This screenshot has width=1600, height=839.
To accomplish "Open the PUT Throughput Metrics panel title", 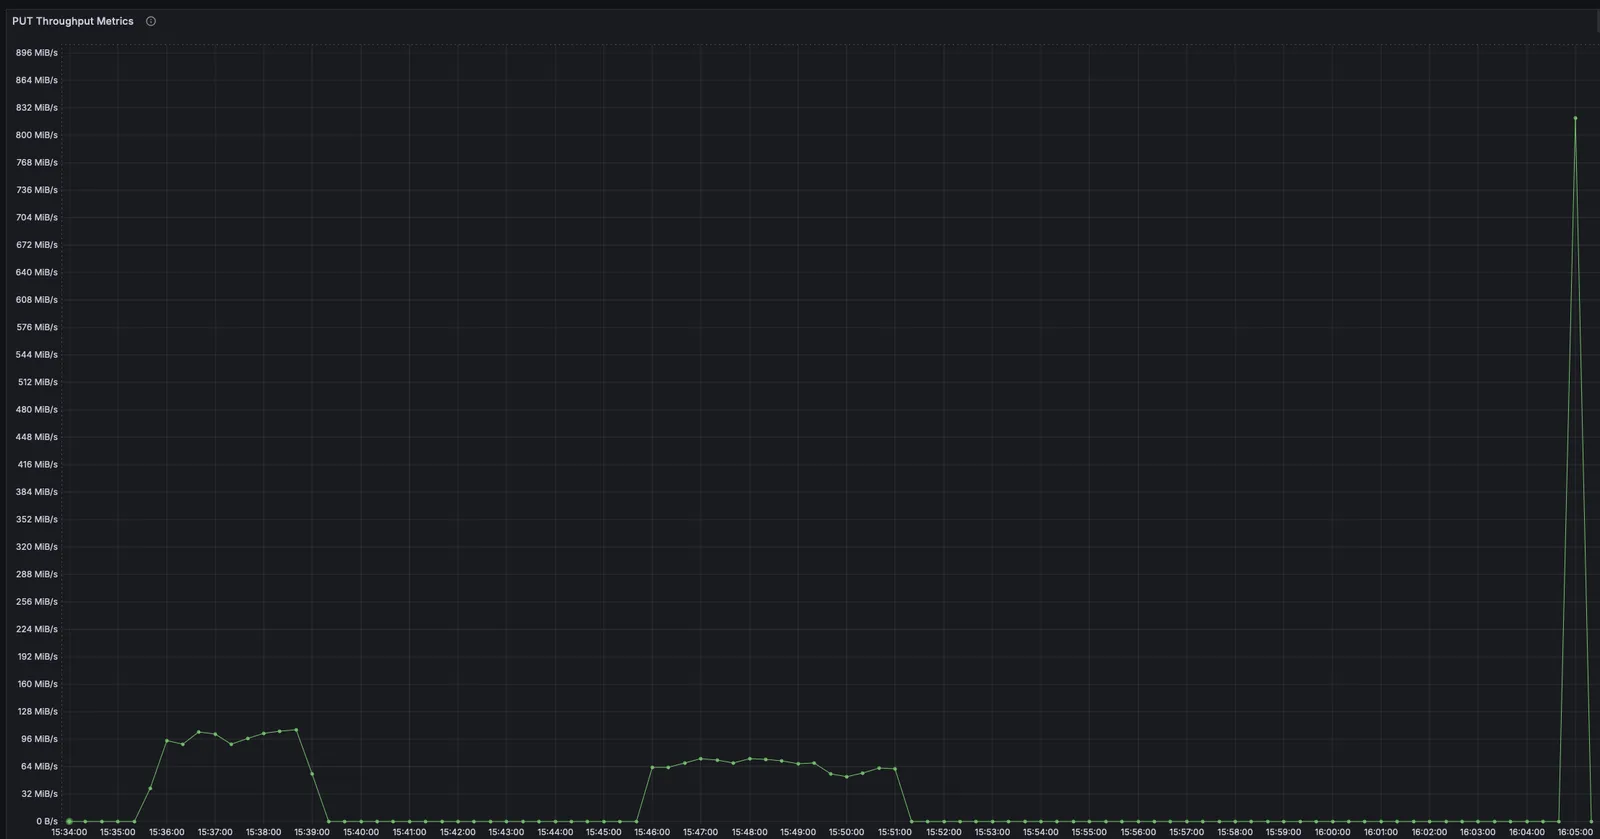I will click(x=73, y=21).
